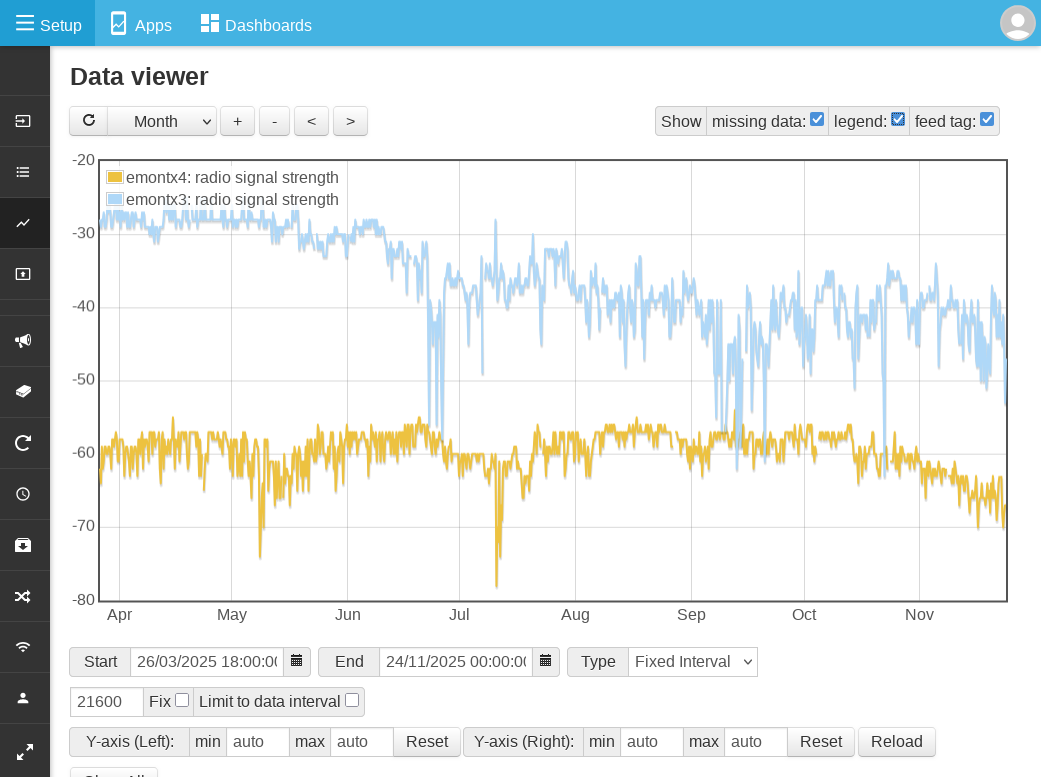Open the clock schedule icon in sidebar
The width and height of the screenshot is (1041, 777).
[x=23, y=494]
